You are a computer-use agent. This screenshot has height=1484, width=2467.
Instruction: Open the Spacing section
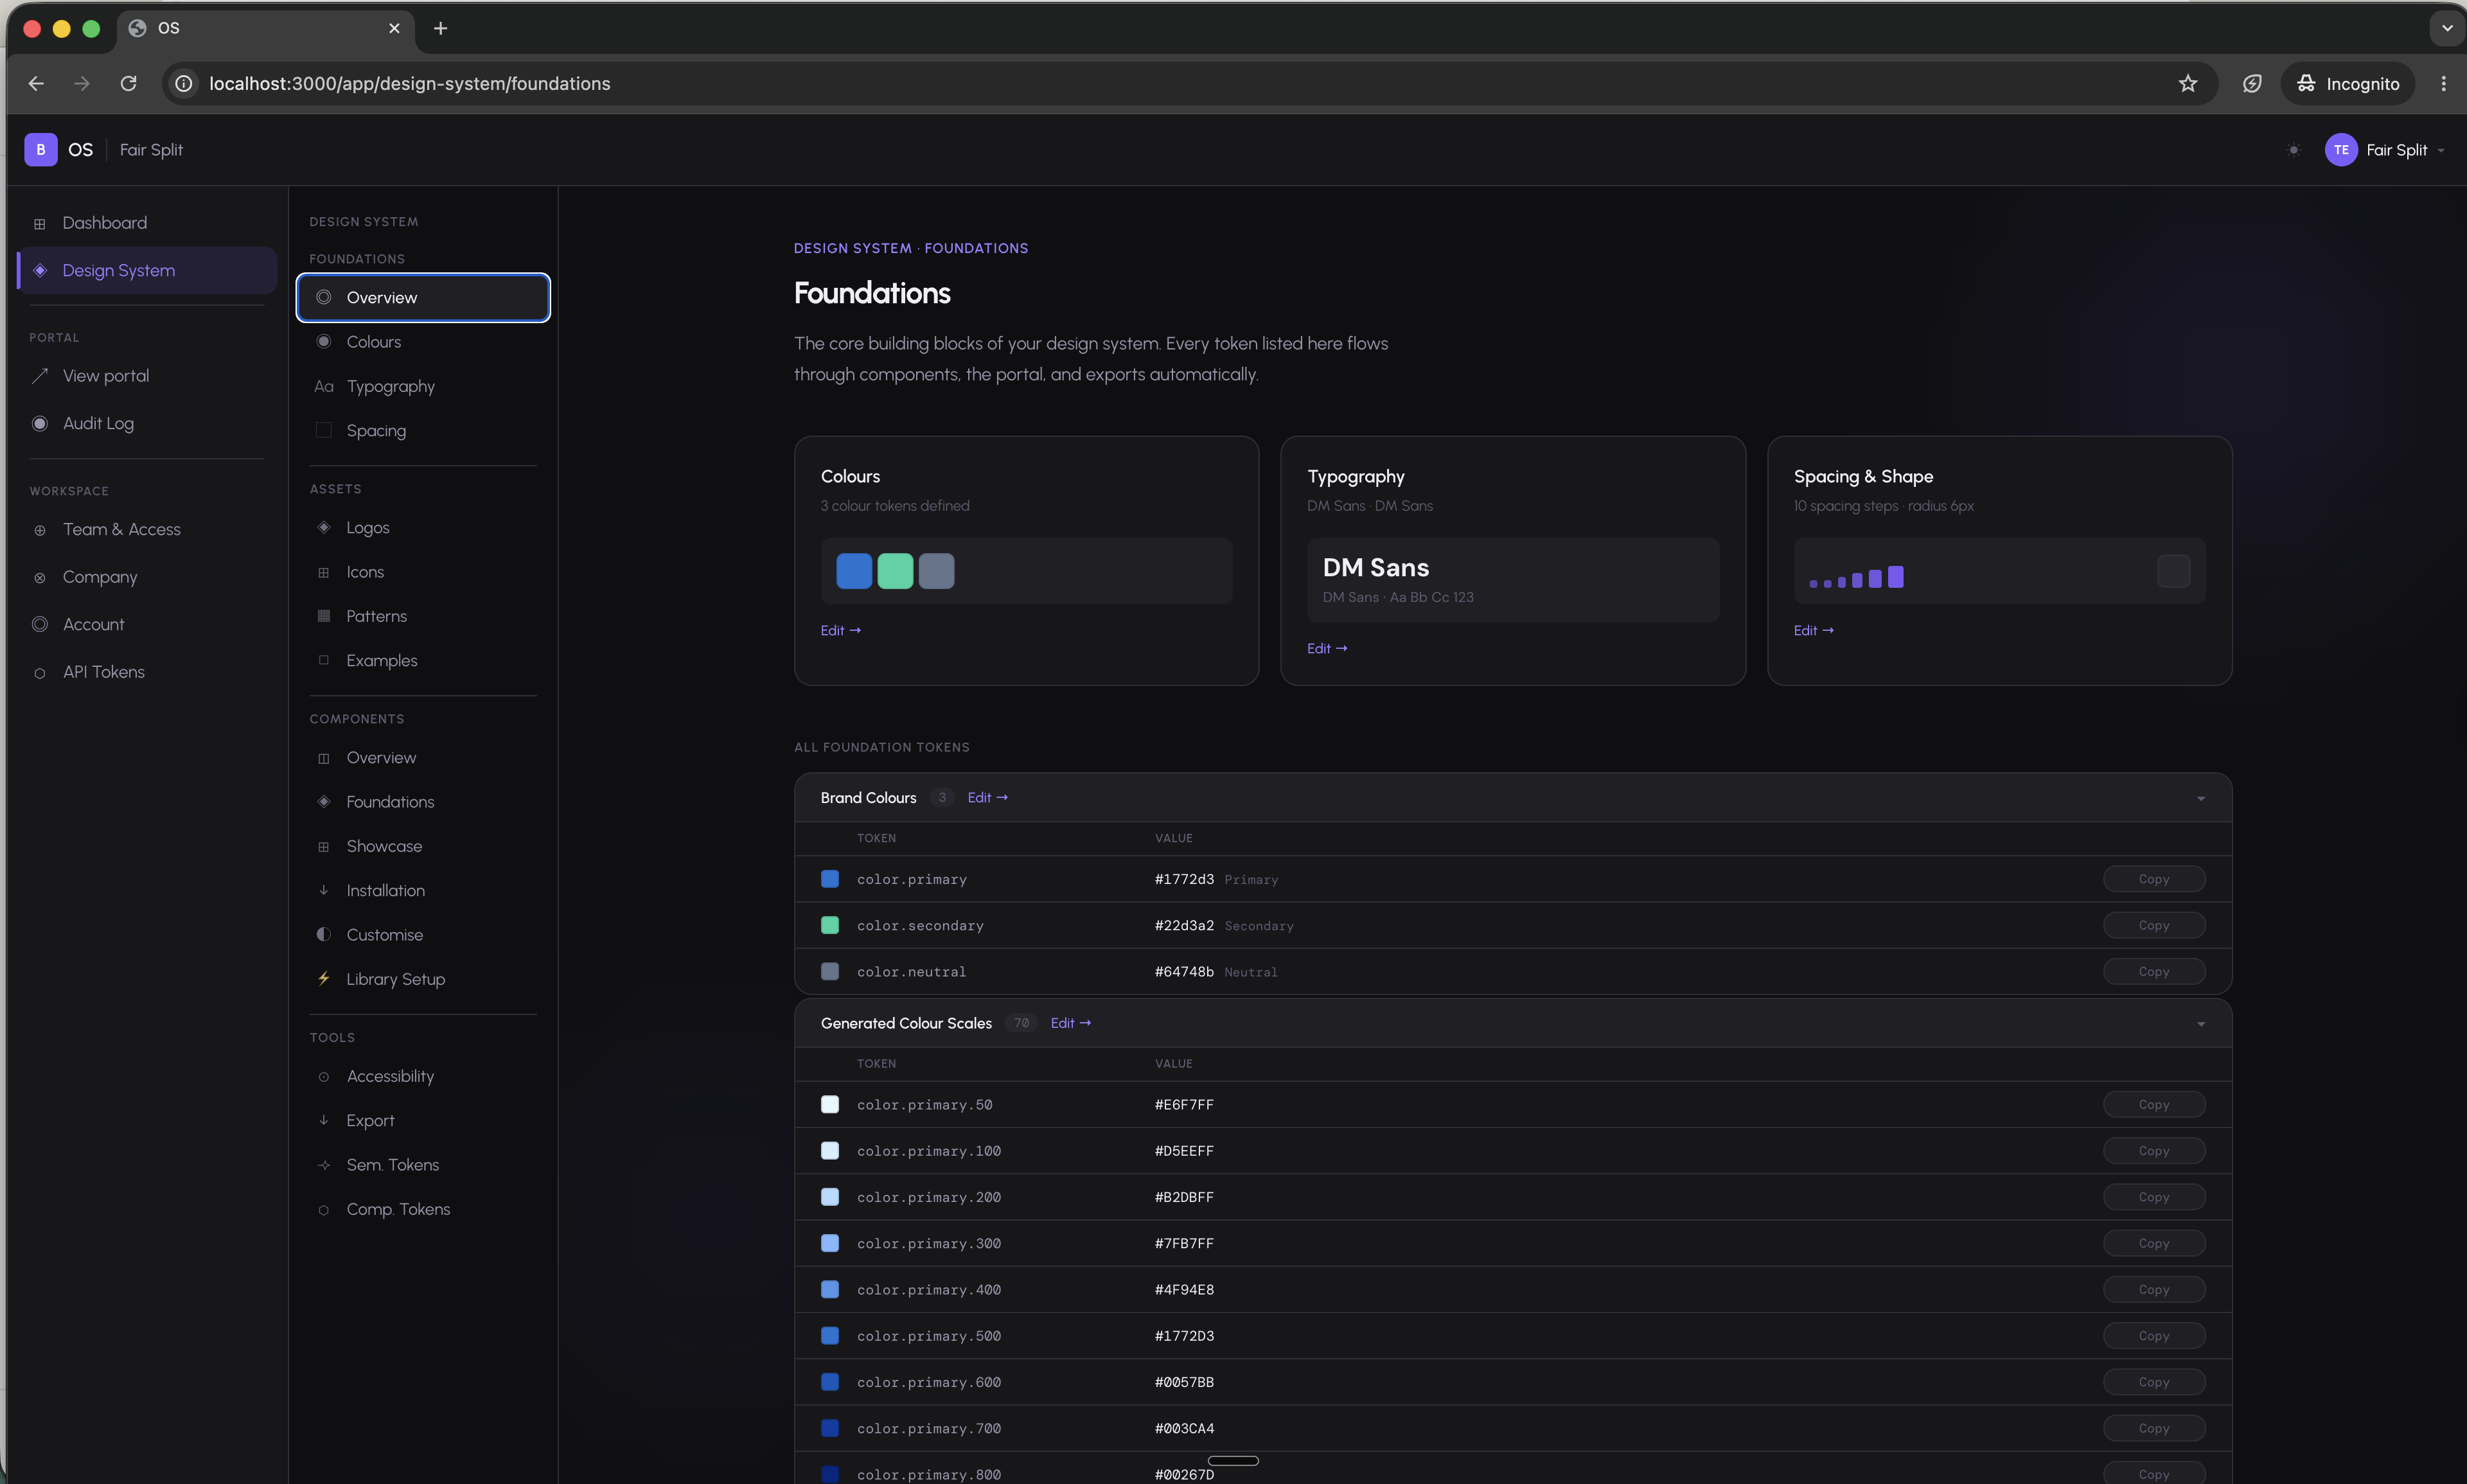click(x=423, y=430)
